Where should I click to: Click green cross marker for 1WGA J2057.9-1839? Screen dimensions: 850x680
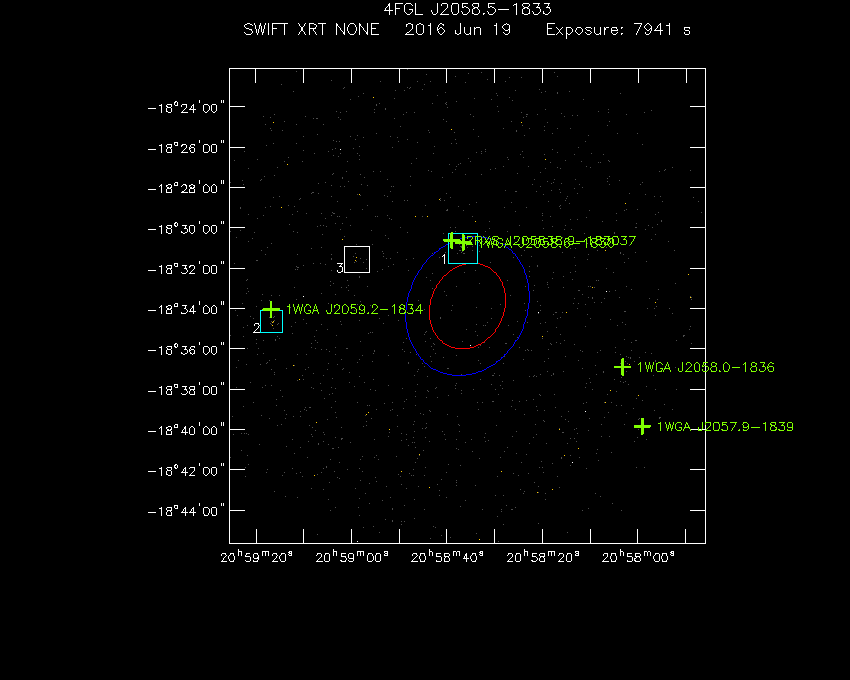point(642,426)
